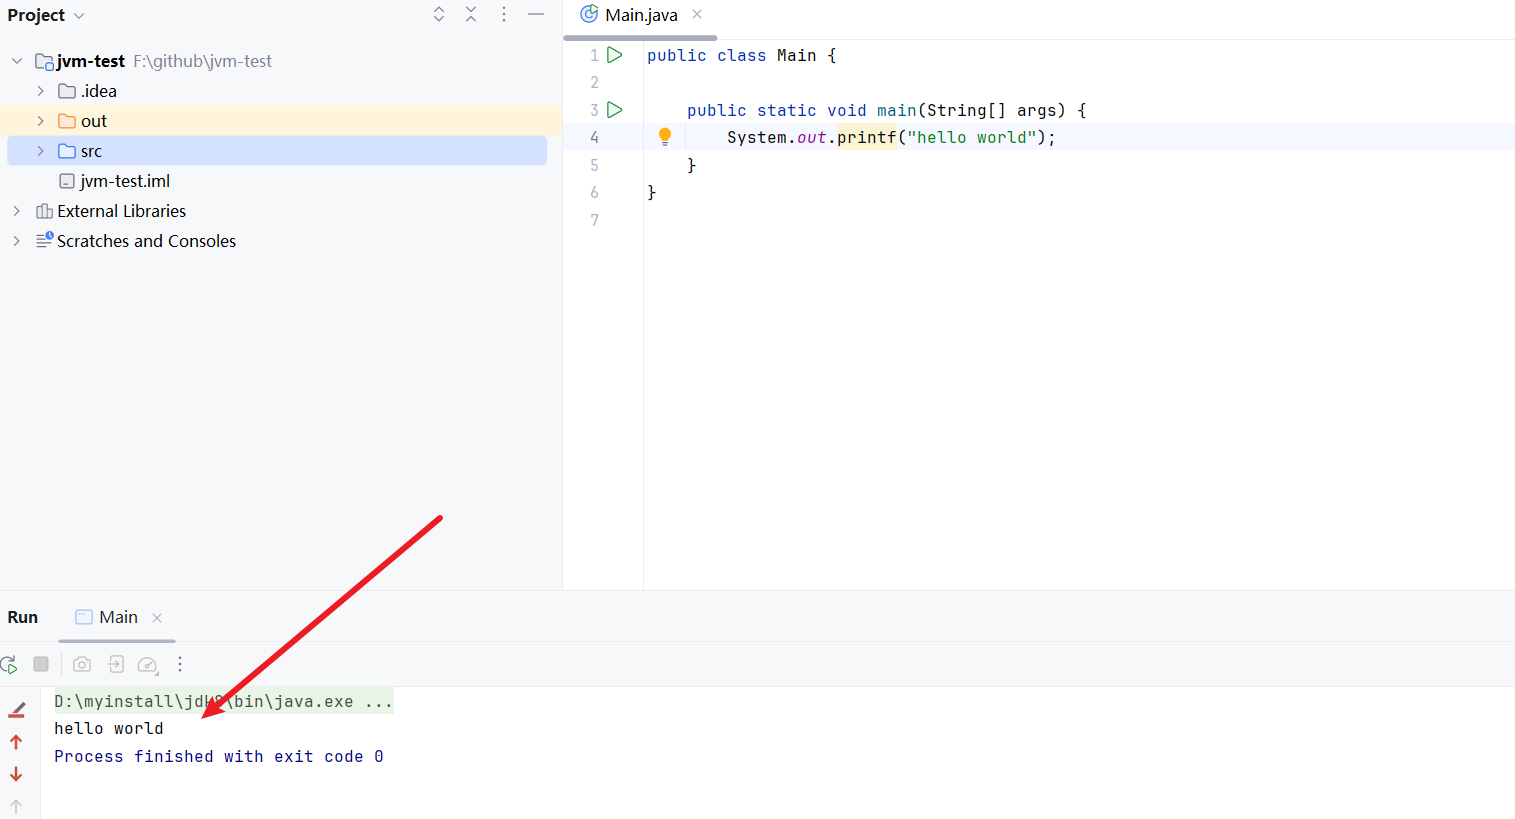Click the coverage gauge icon in Run toolbar
The width and height of the screenshot is (1515, 819).
click(148, 664)
